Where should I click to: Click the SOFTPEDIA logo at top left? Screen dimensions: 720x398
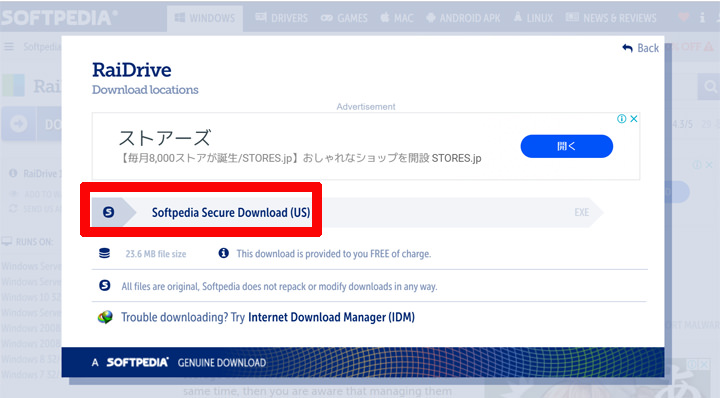click(59, 18)
